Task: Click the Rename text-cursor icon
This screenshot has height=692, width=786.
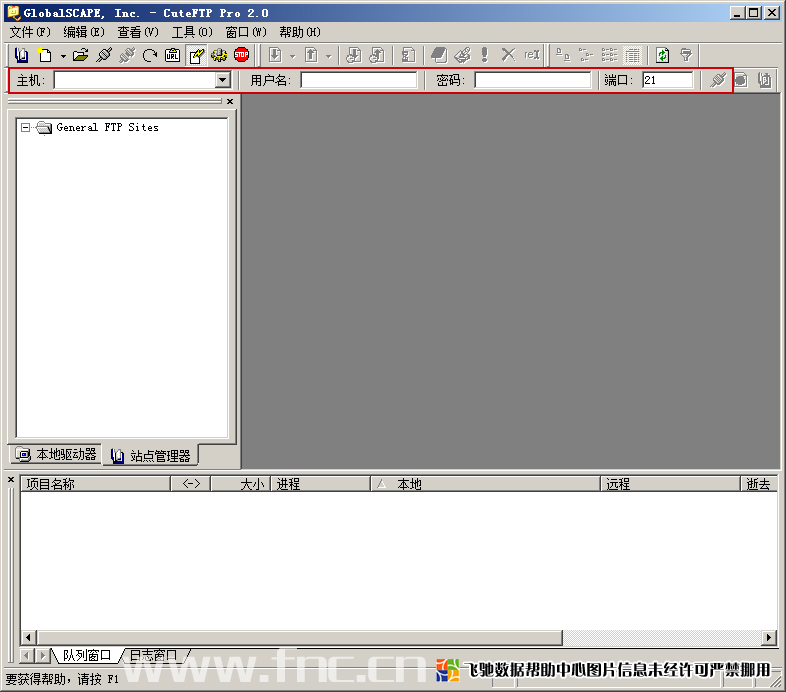Action: coord(531,55)
